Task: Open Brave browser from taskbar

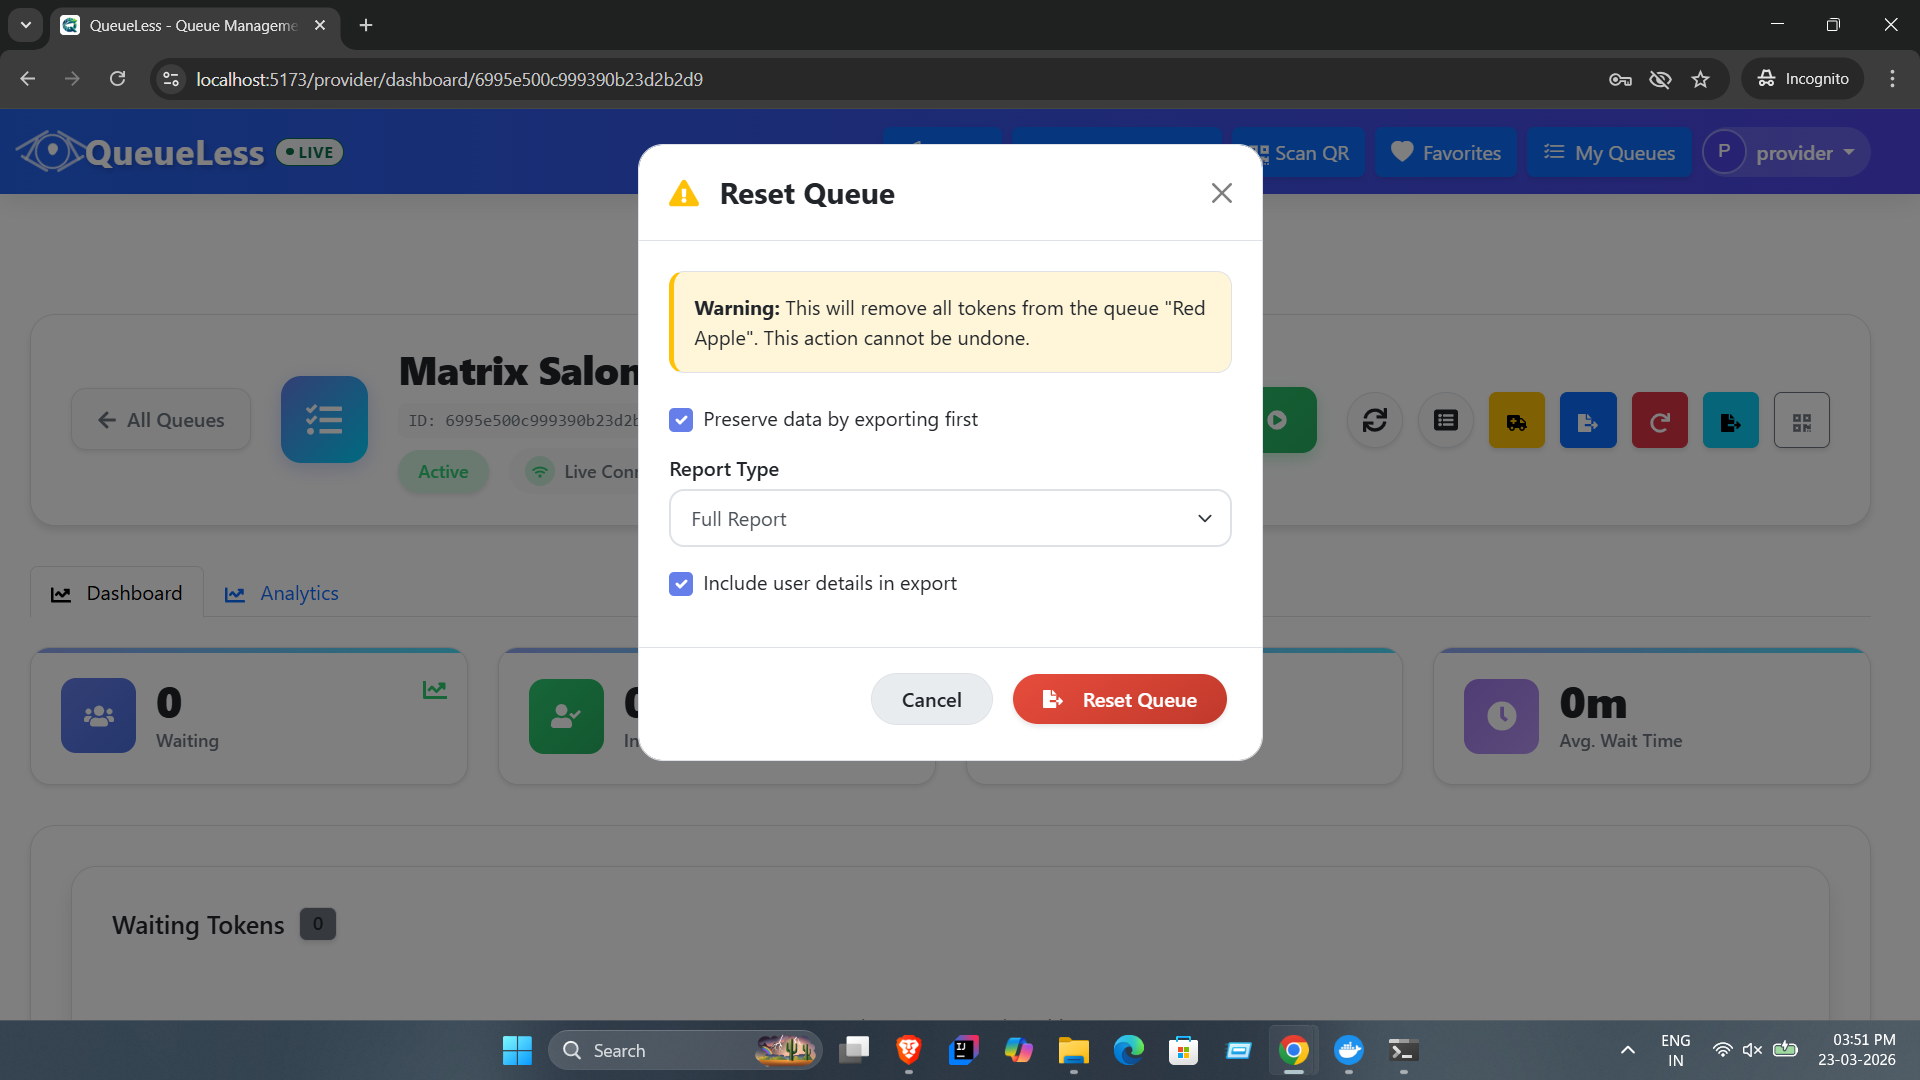Action: click(908, 1050)
